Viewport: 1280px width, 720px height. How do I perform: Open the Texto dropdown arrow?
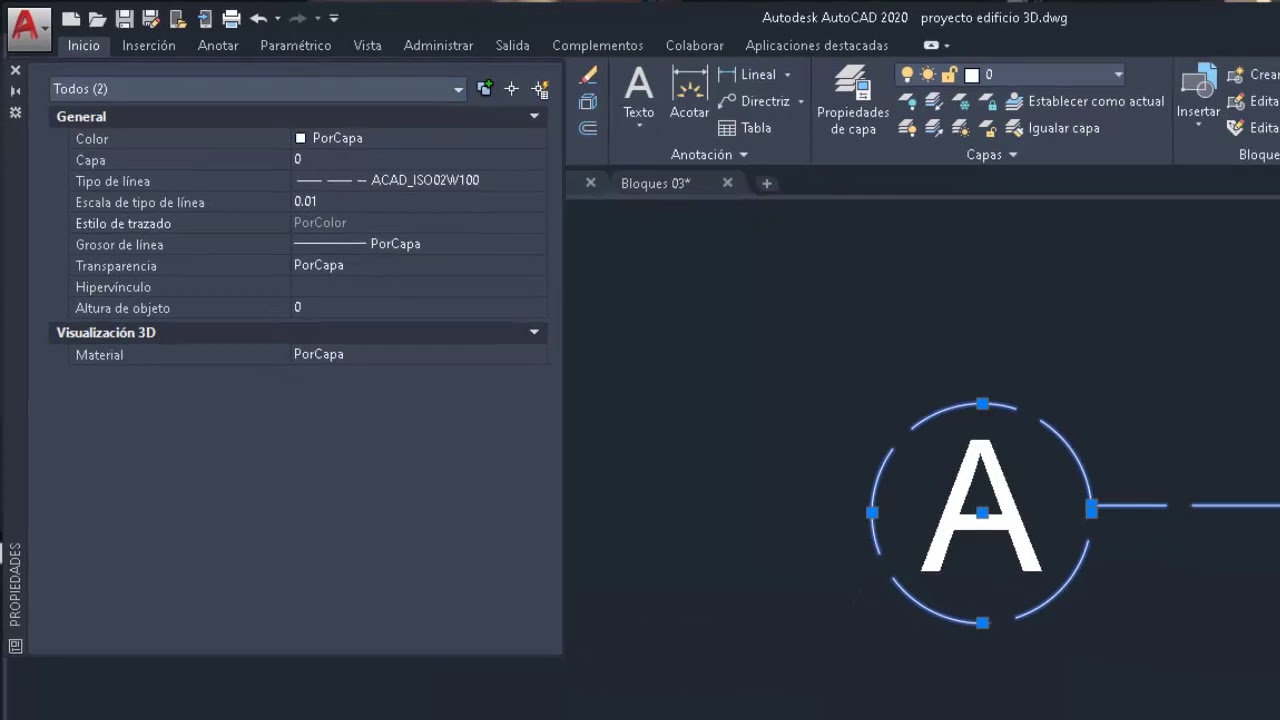point(639,125)
